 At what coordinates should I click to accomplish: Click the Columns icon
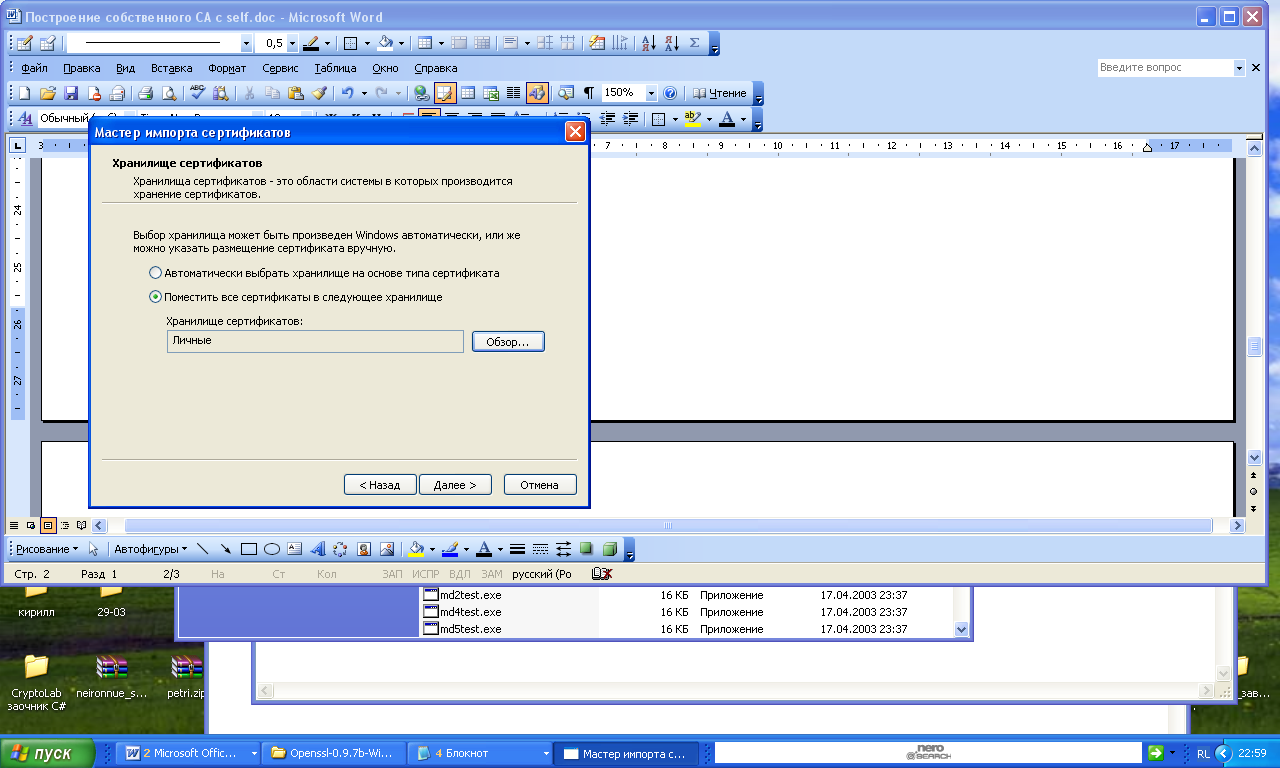[514, 93]
